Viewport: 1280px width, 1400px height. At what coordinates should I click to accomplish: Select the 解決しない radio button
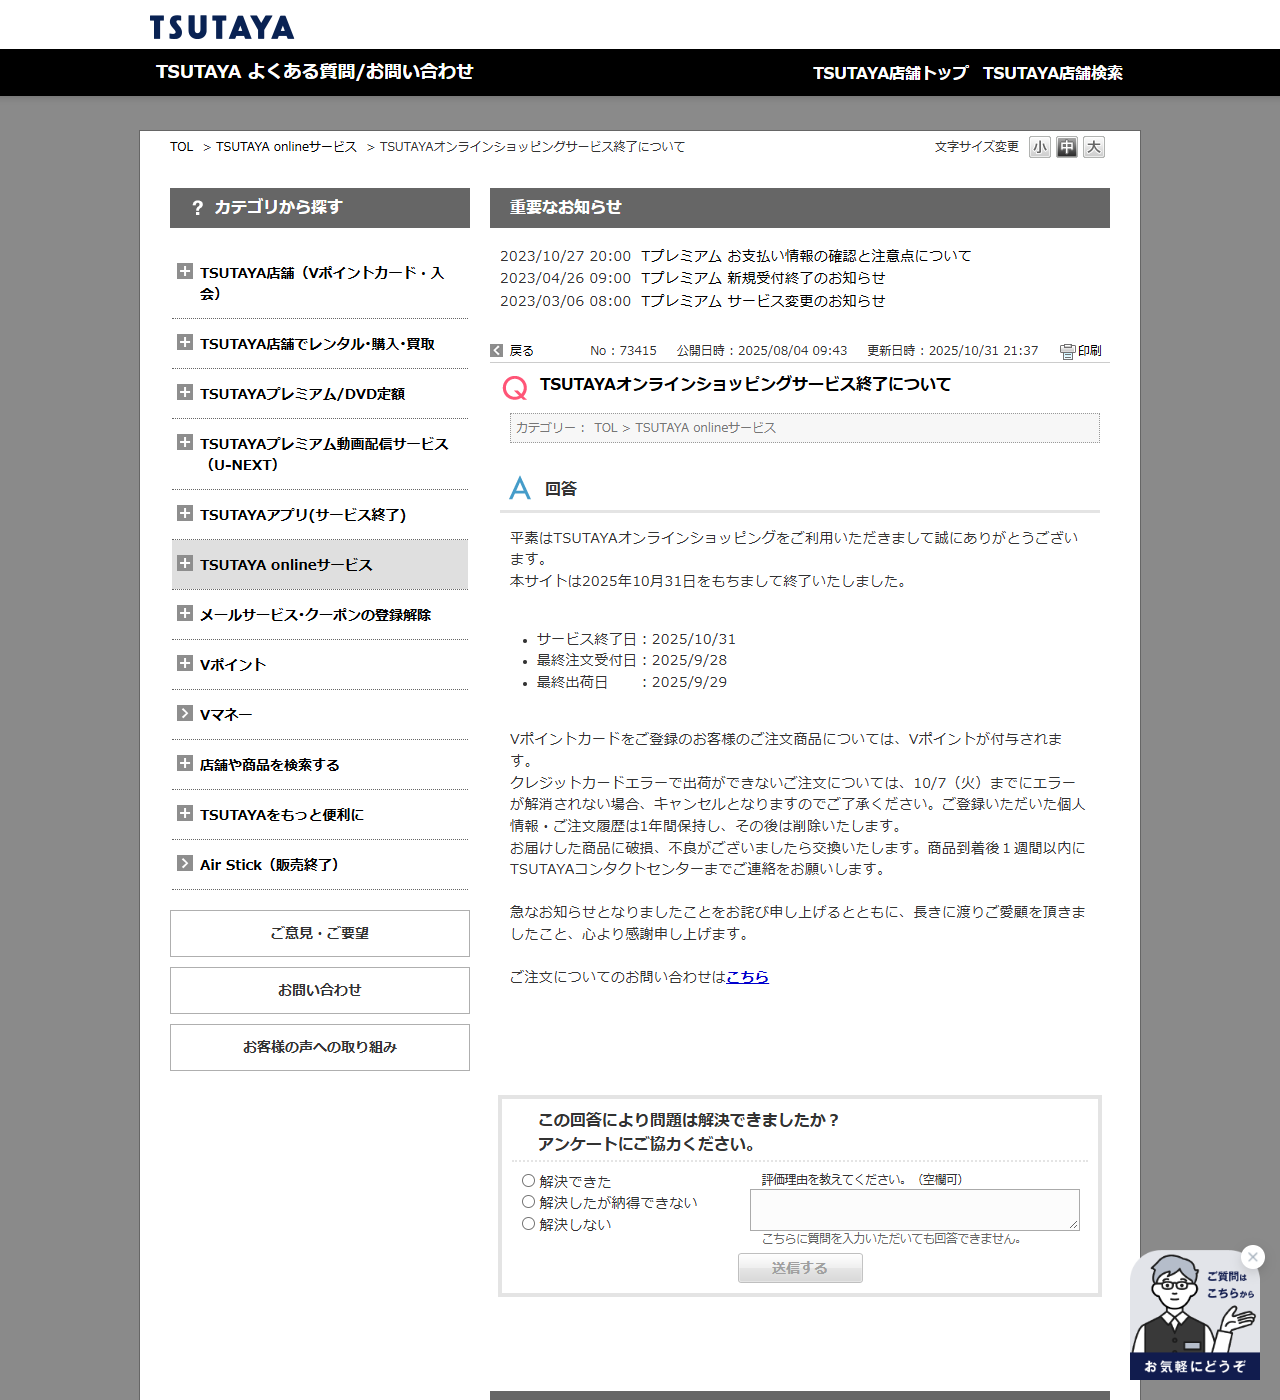pos(528,1224)
